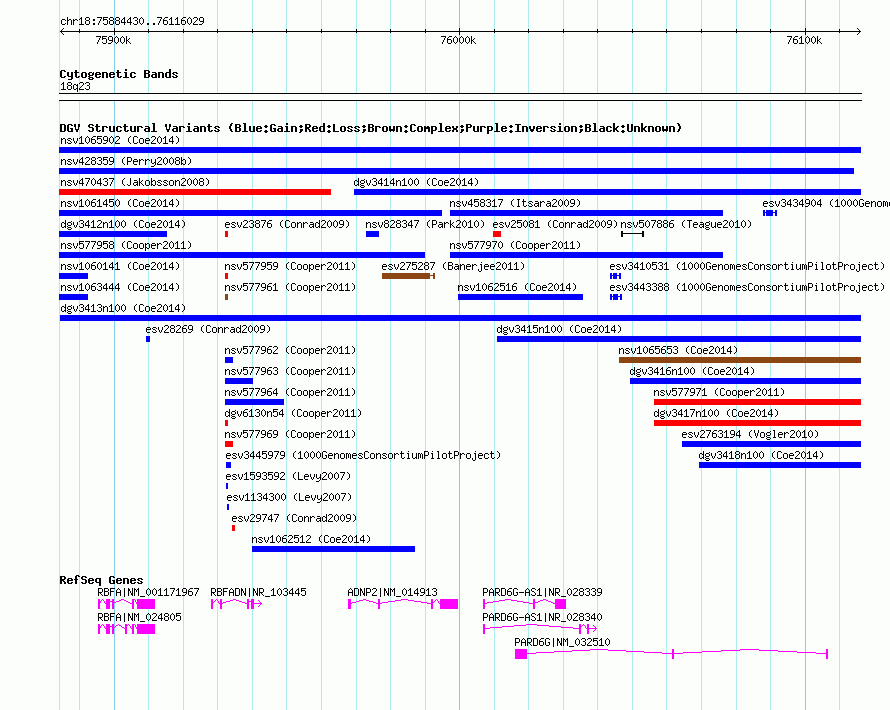Click the RefSeq Genes track title
Image resolution: width=890 pixels, height=710 pixels.
[x=101, y=580]
